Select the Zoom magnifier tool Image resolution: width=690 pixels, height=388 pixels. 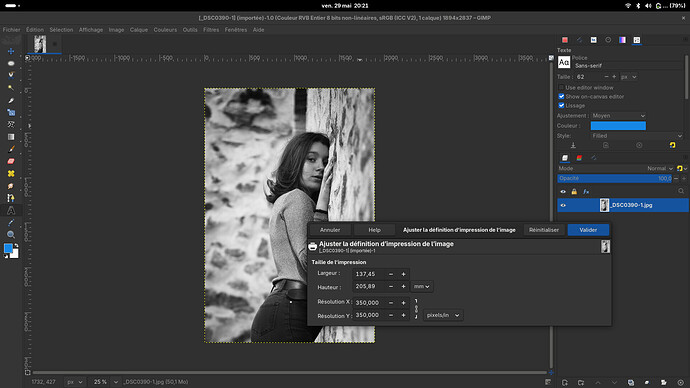tap(11, 234)
